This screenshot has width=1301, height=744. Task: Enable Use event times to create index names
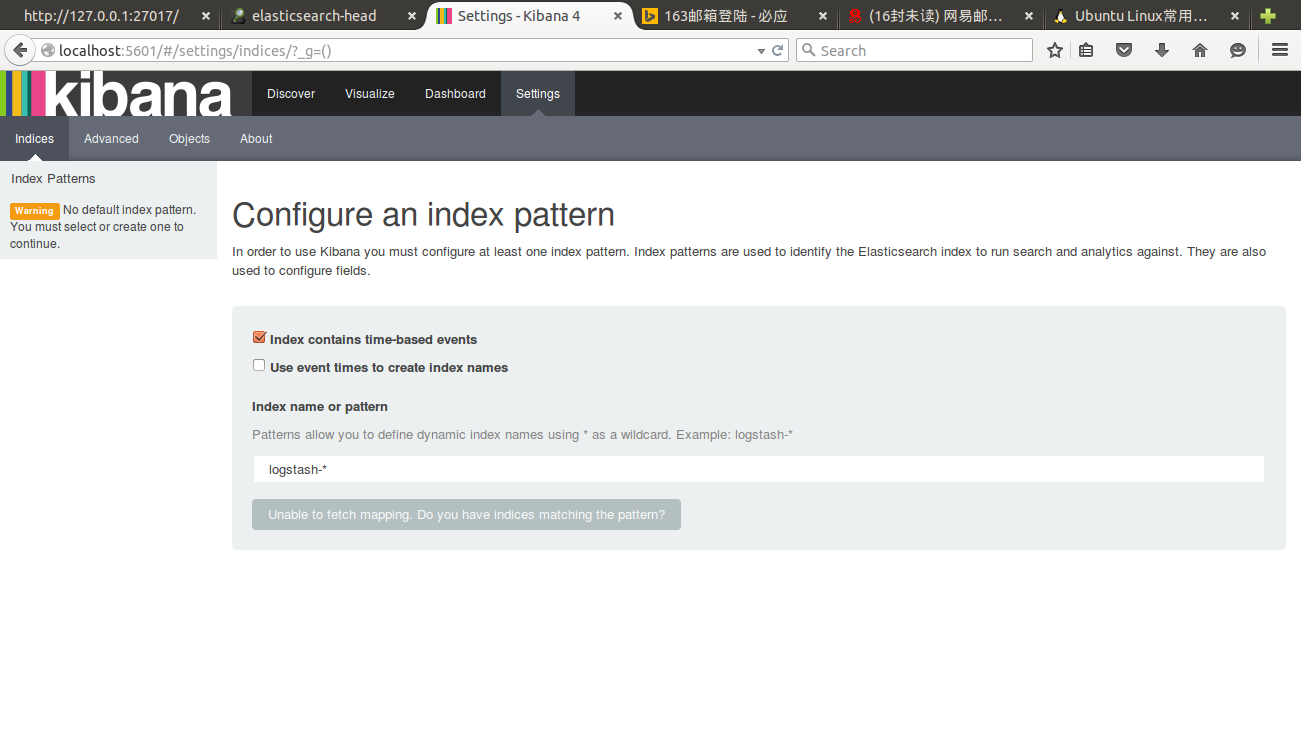259,366
